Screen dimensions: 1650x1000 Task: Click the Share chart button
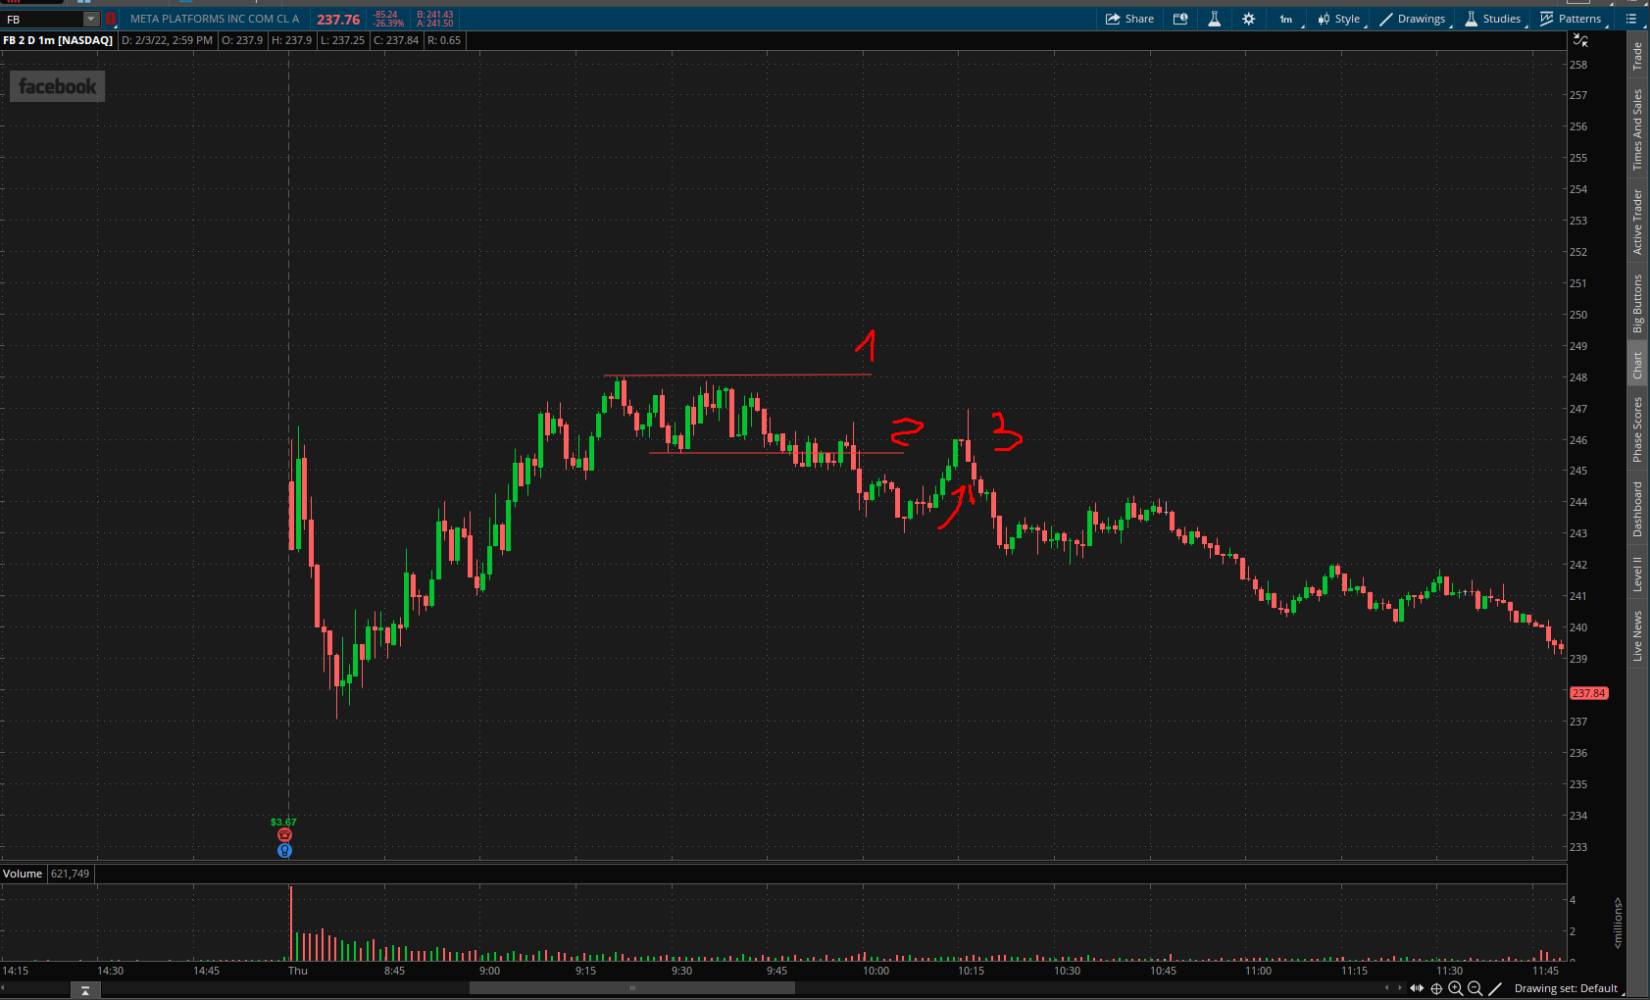[x=1129, y=19]
